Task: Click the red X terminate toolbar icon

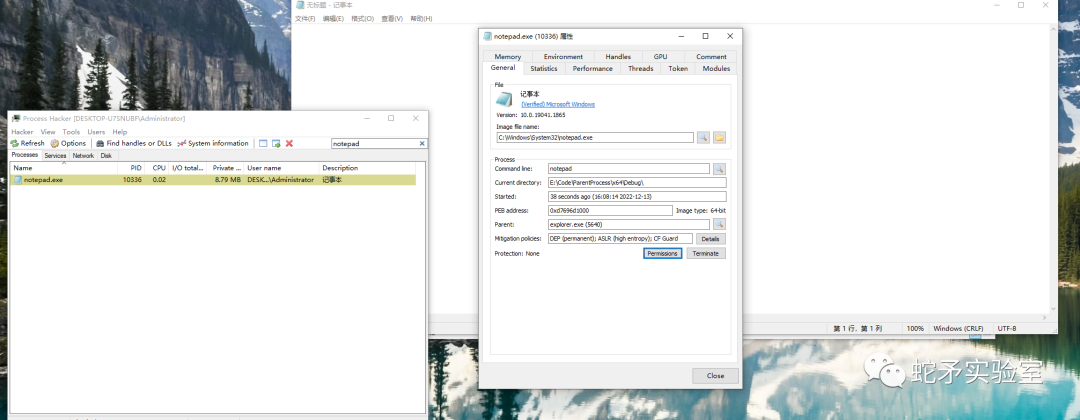Action: (x=289, y=143)
